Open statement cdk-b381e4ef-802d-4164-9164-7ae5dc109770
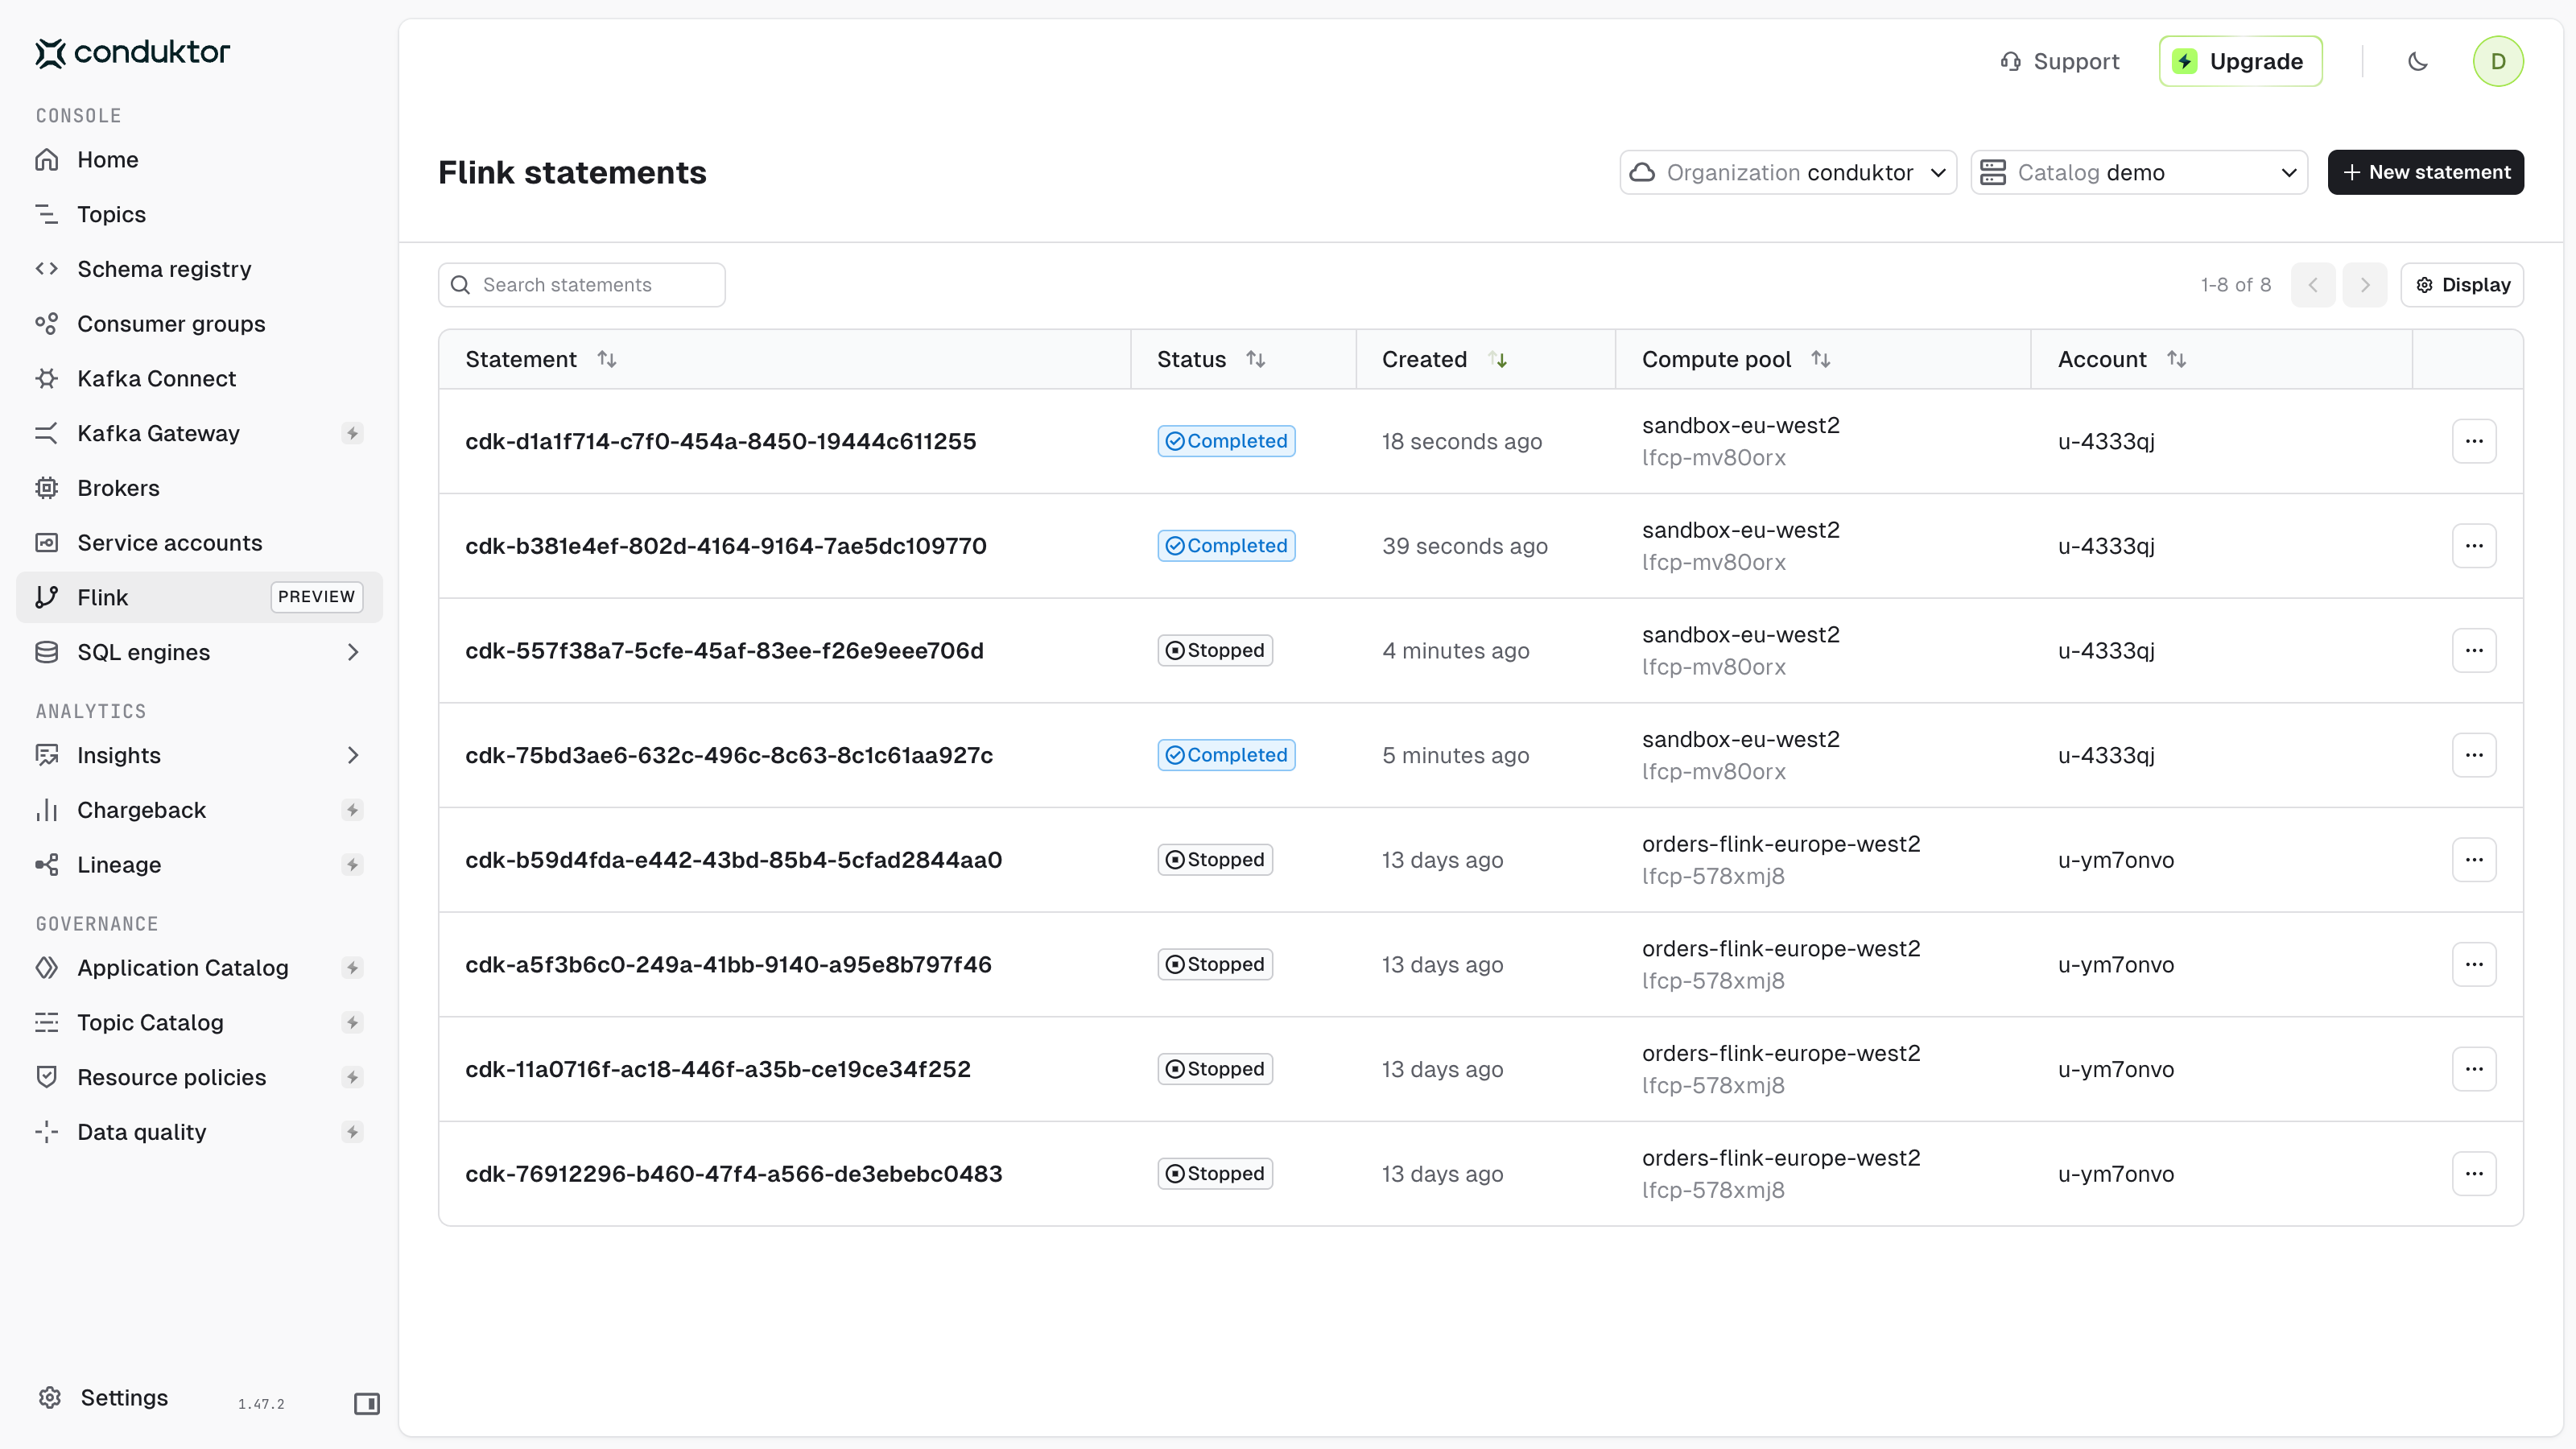 [726, 546]
